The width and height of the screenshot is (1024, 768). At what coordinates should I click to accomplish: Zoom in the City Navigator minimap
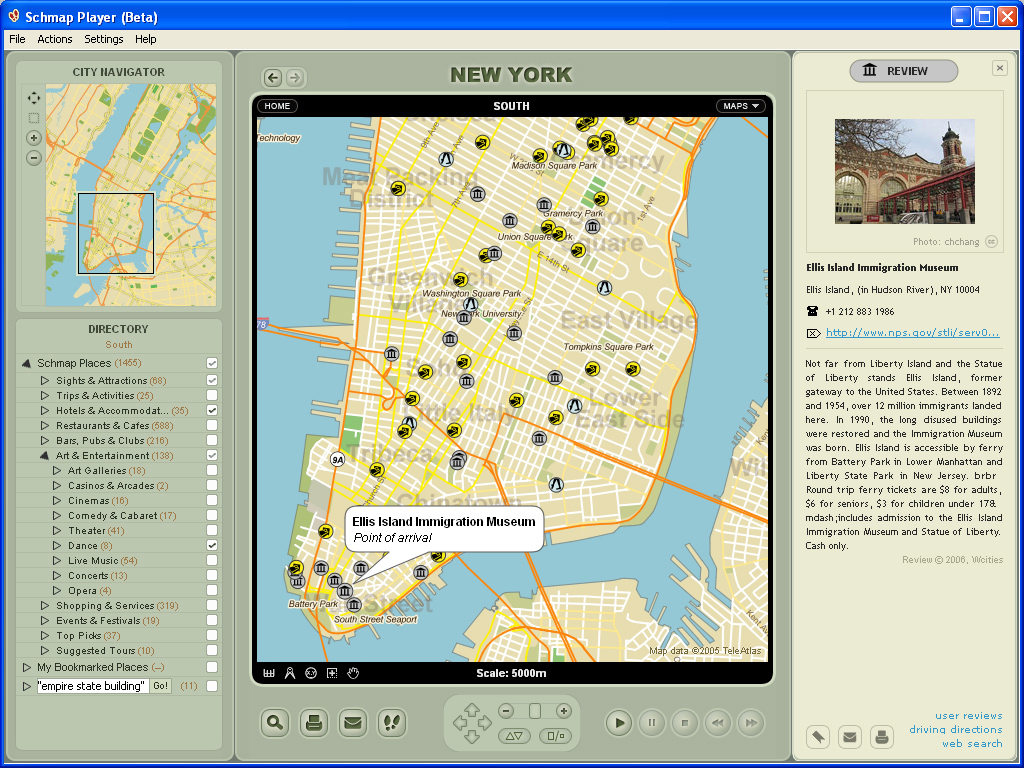(33, 138)
